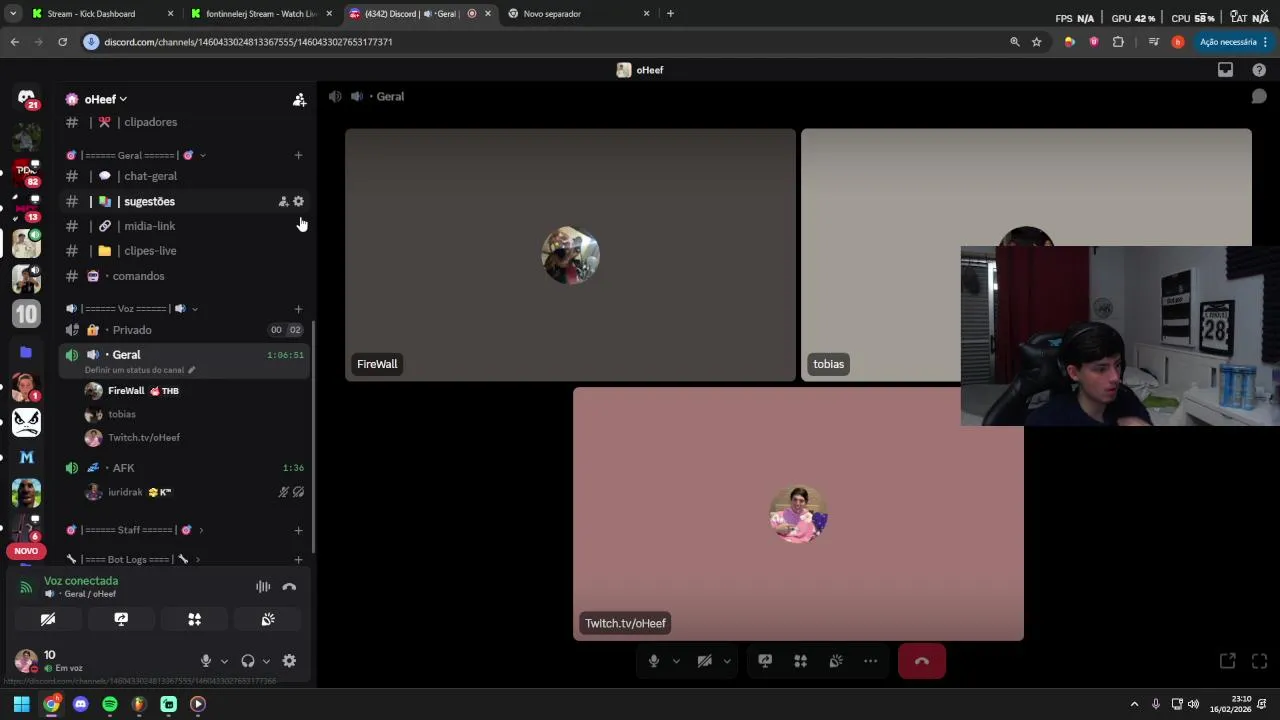Image resolution: width=1280 pixels, height=720 pixels.
Task: Switch to Novo separador tab
Action: pyautogui.click(x=578, y=14)
